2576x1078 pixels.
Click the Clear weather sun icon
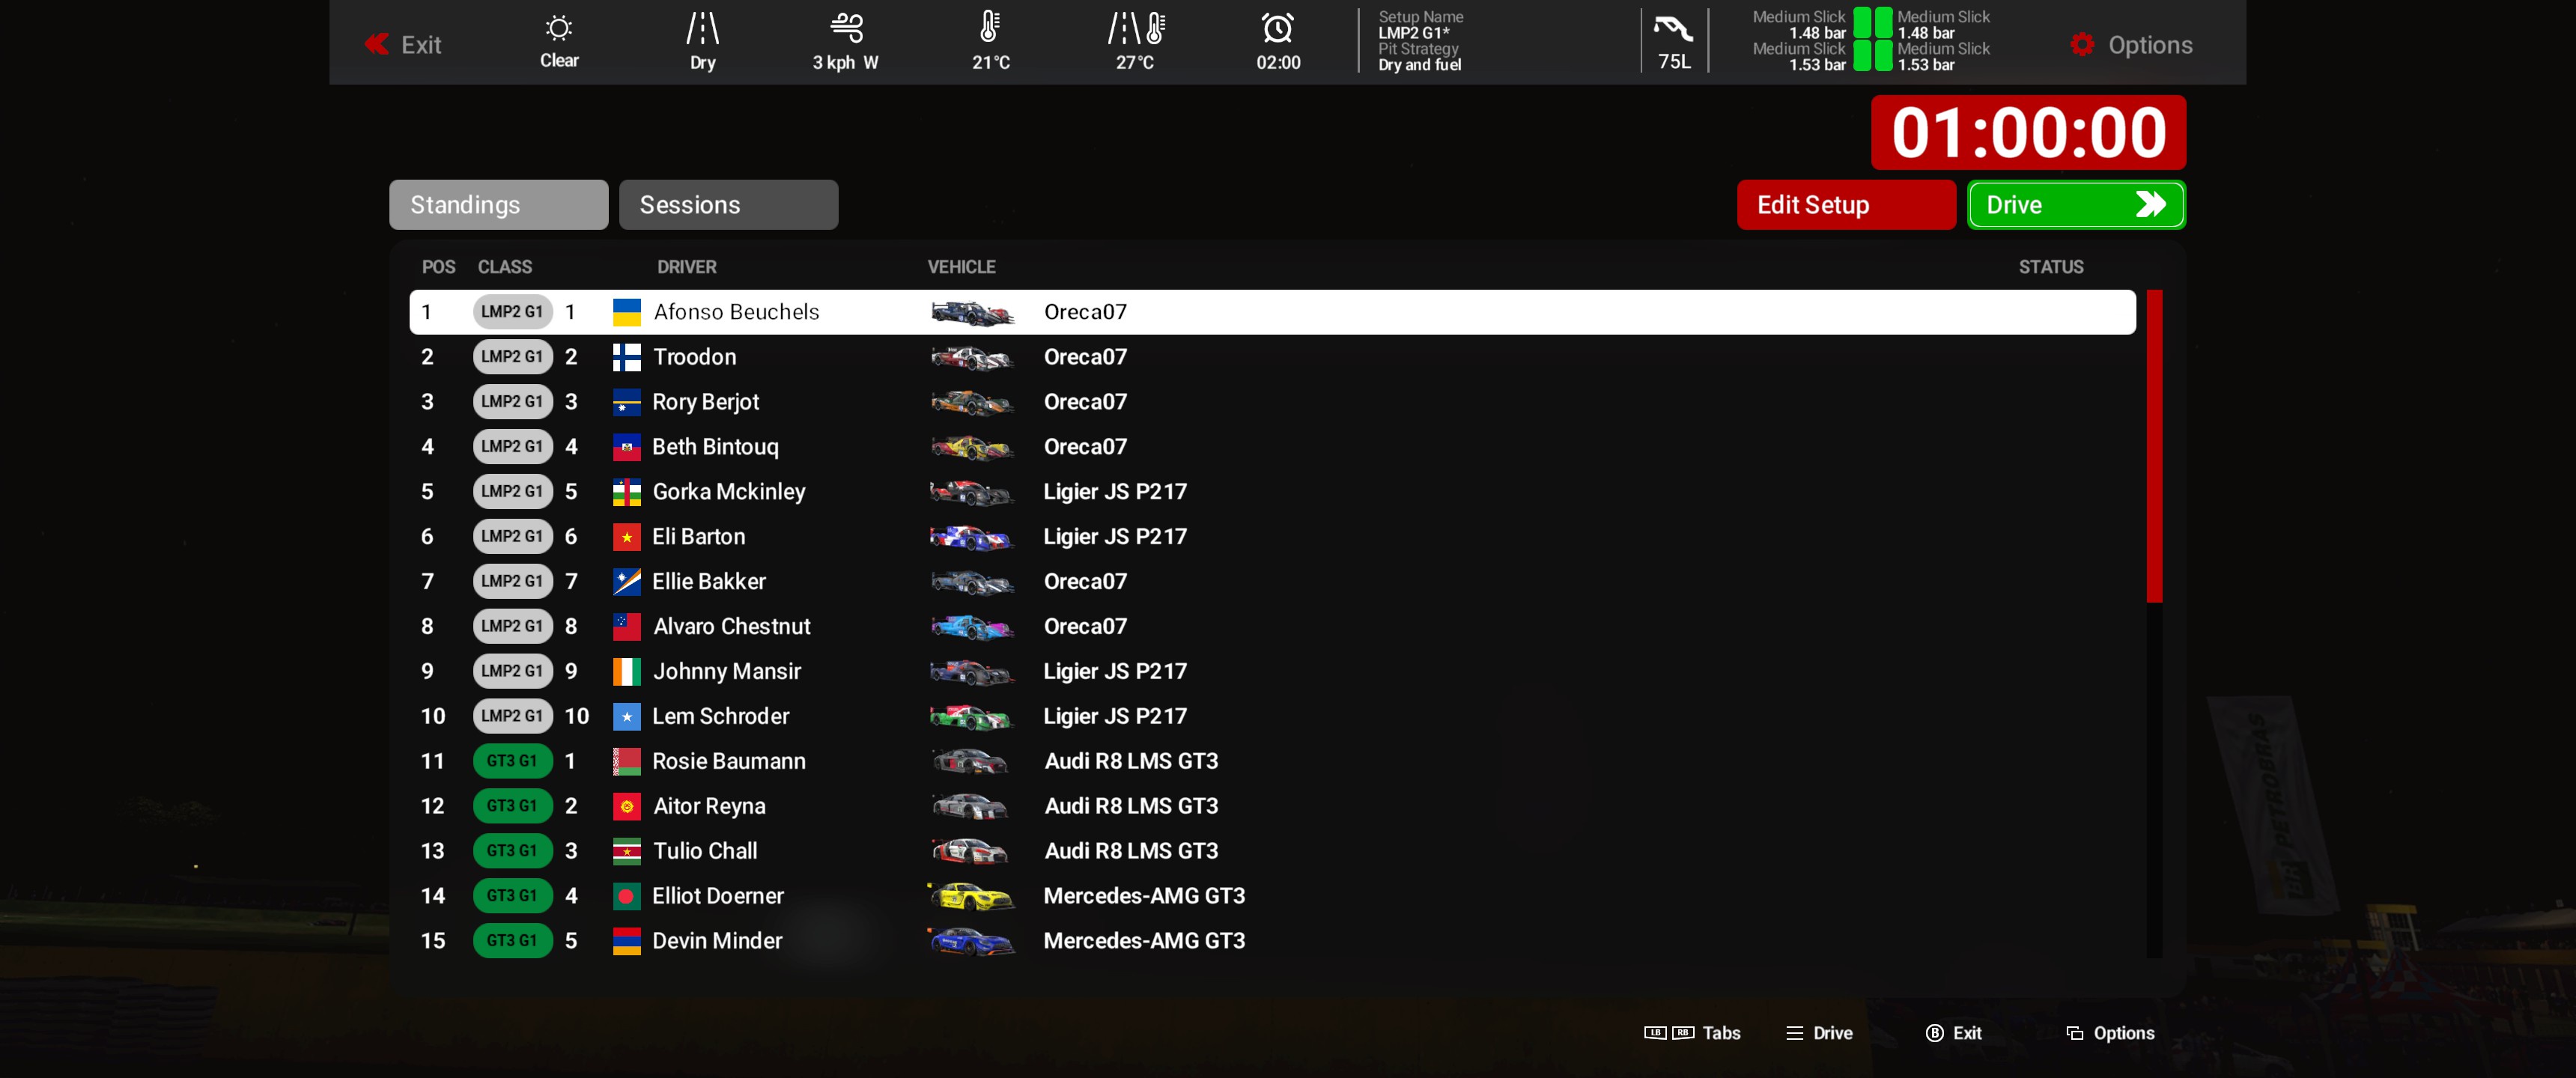(x=559, y=27)
